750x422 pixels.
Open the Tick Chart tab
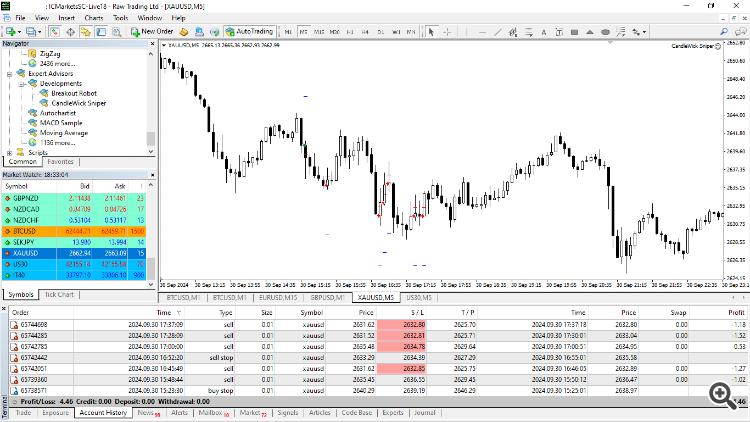pos(59,295)
